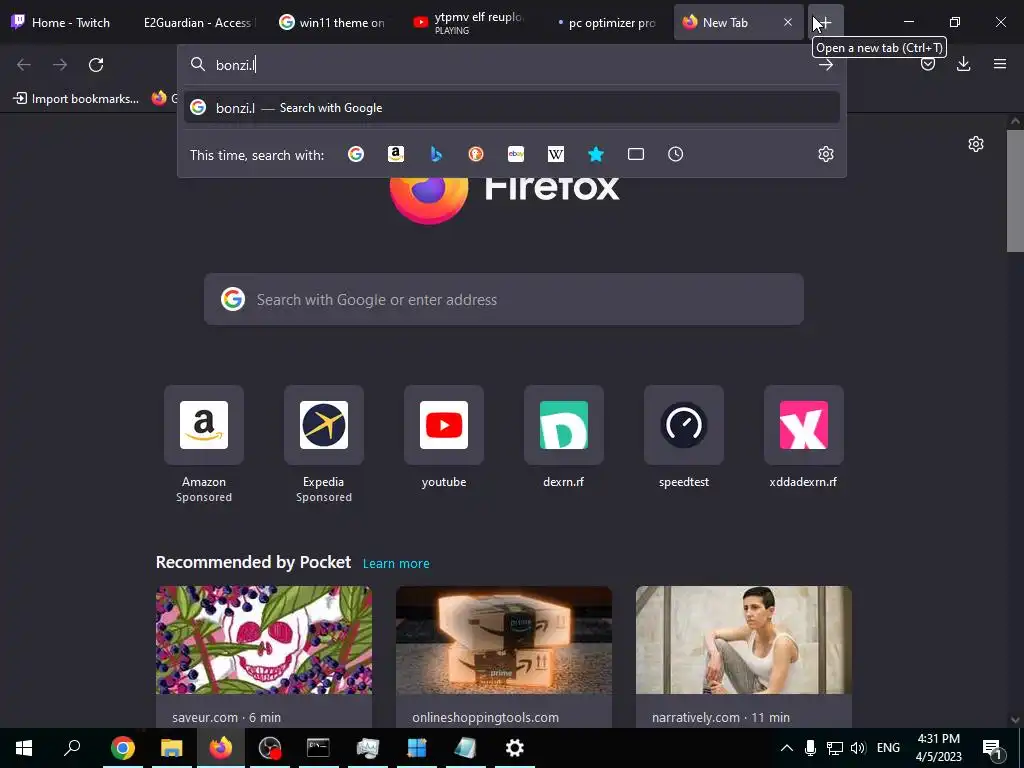Open File Explorer from taskbar
The height and width of the screenshot is (768, 1024).
pos(172,748)
